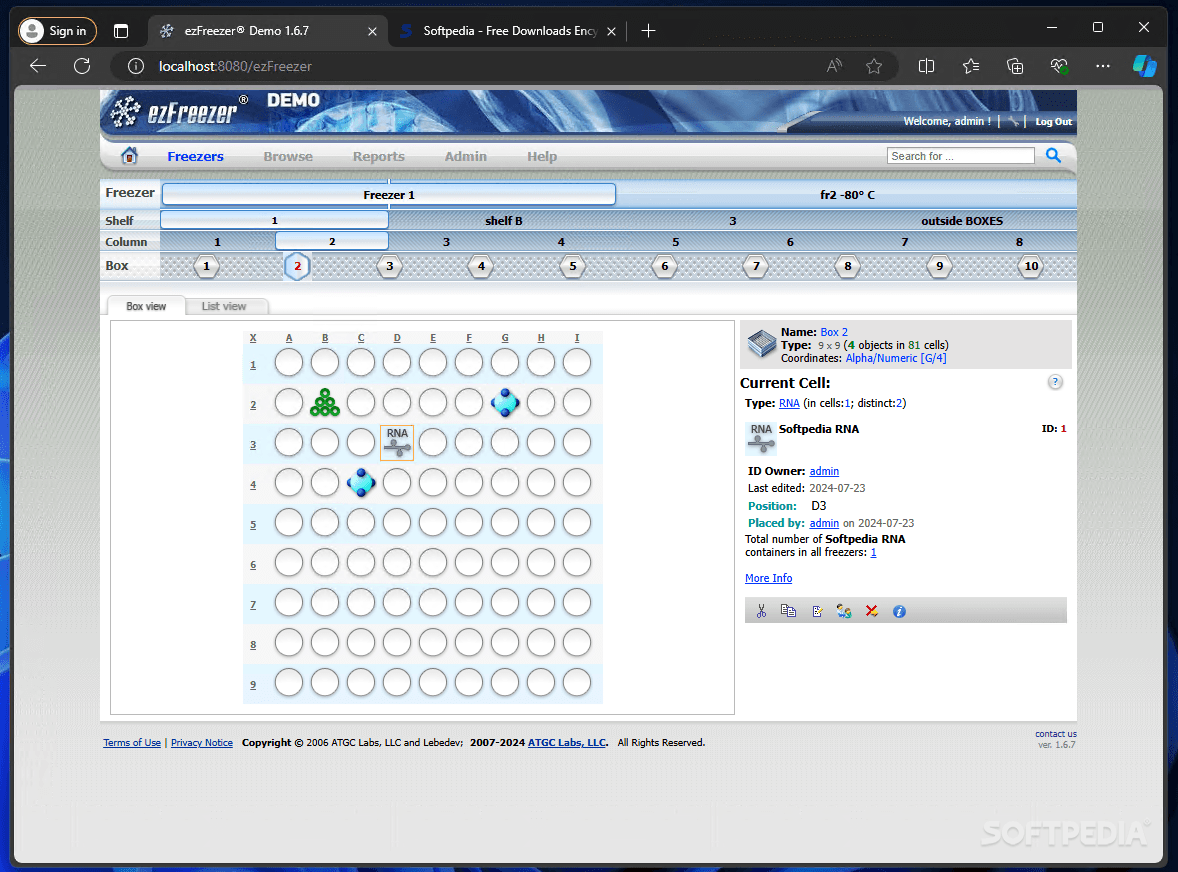This screenshot has height=872, width=1178.
Task: Open the Freezers menu
Action: [x=195, y=156]
